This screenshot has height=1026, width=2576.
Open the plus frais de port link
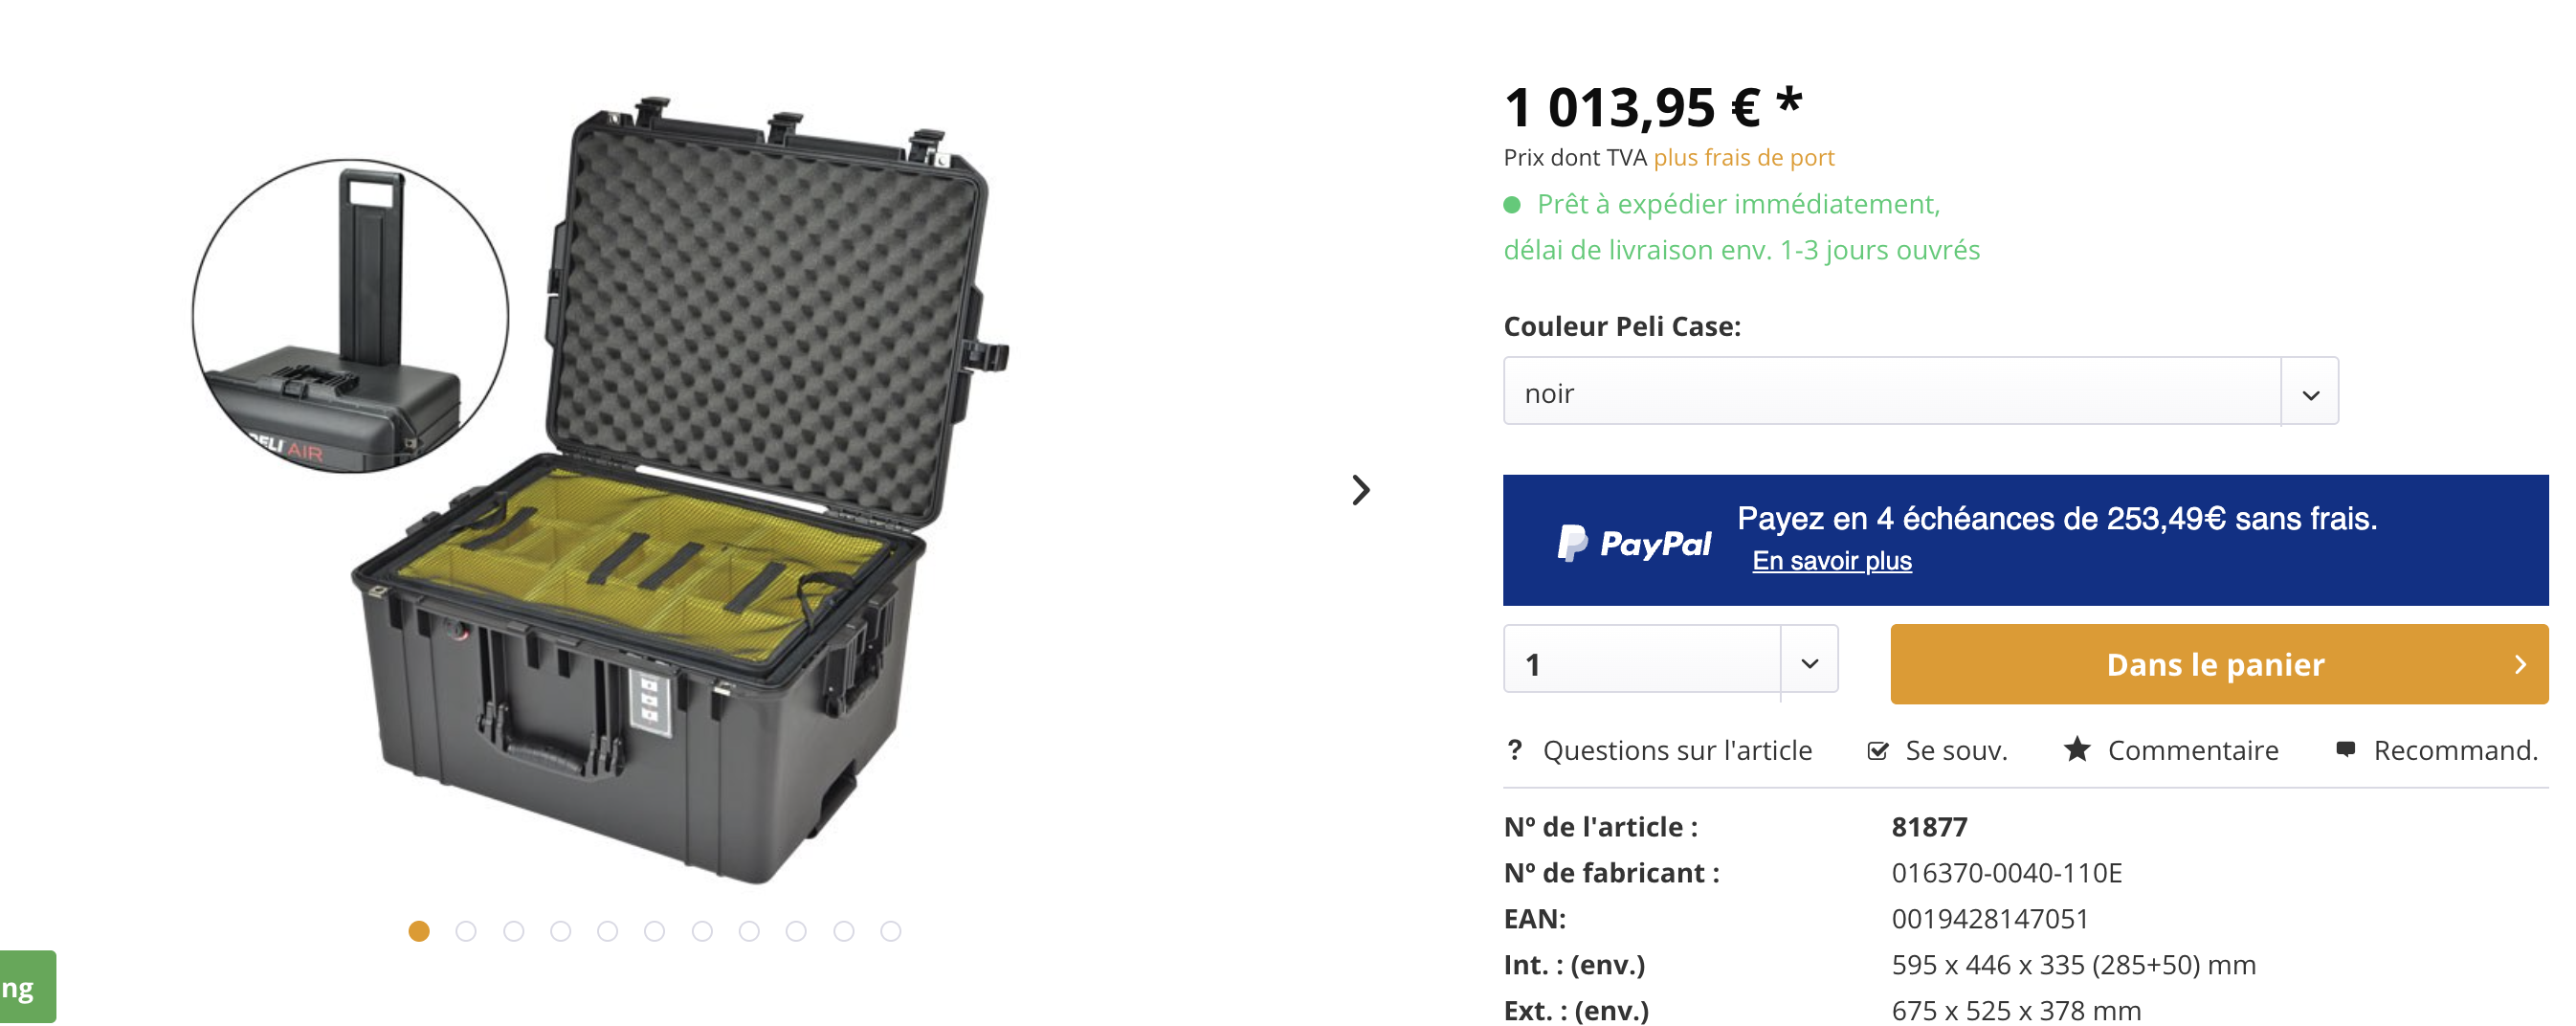[x=1743, y=157]
